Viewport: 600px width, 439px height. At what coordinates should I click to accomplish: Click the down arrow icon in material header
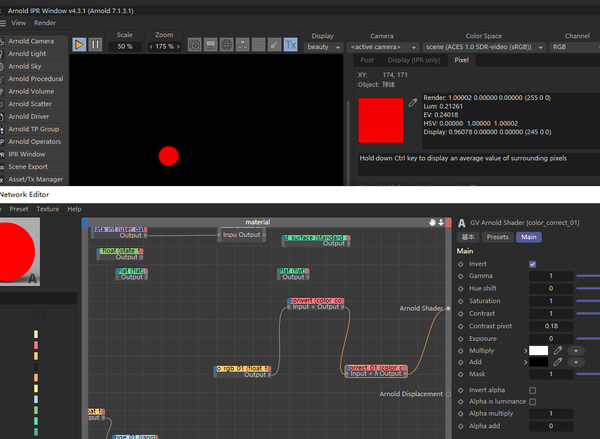pos(441,222)
